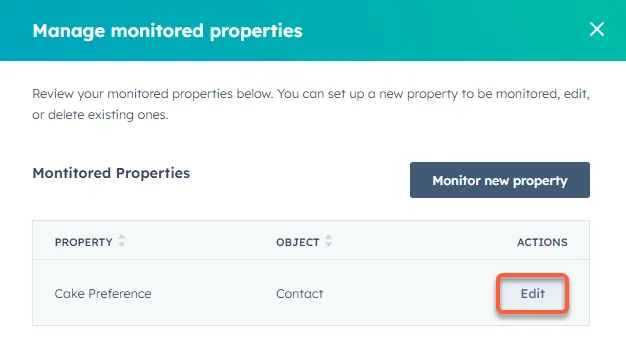Click blank header area between OBJECT and ACTIONS

pos(423,242)
